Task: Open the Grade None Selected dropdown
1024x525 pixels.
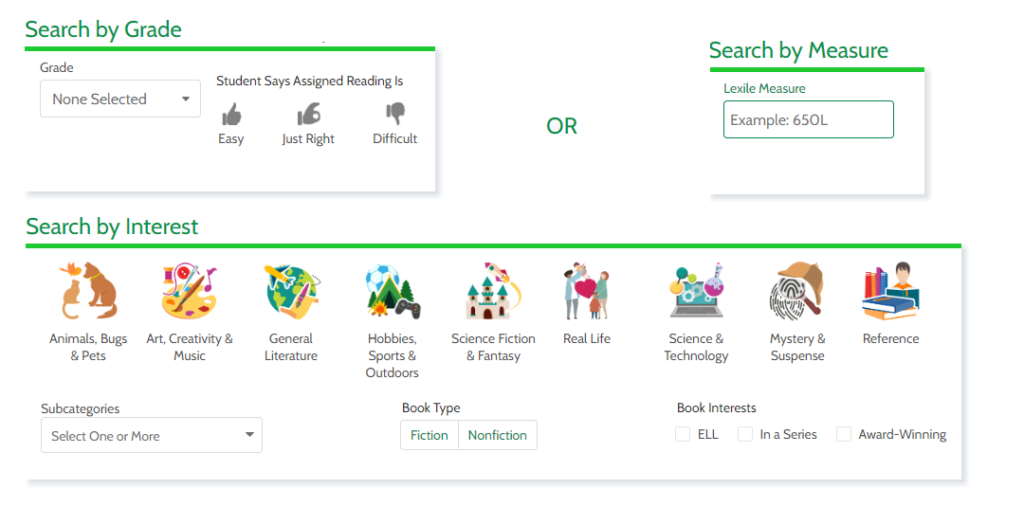Action: (x=120, y=99)
